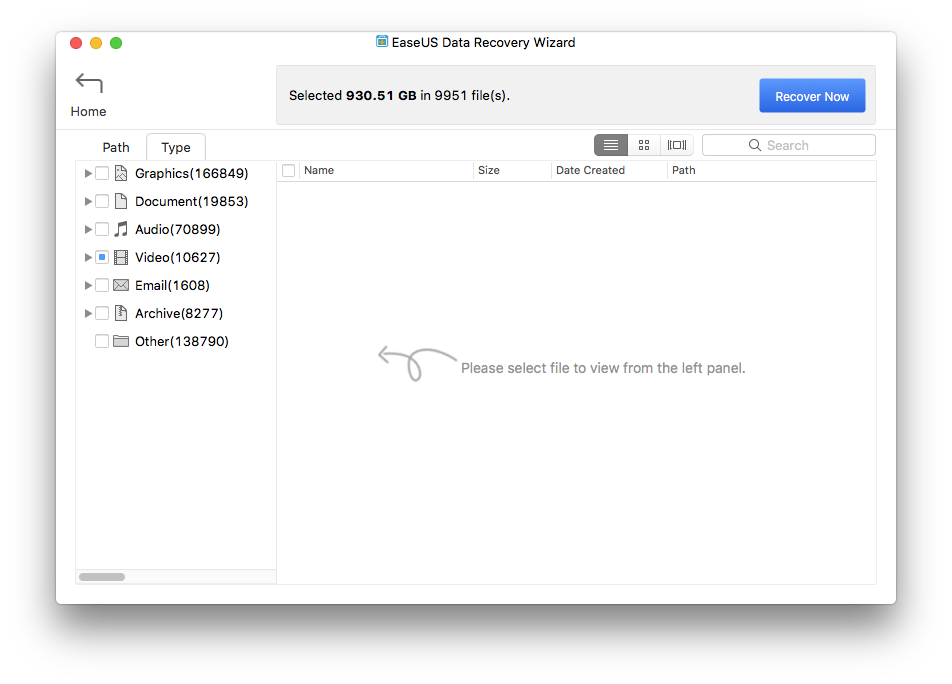Select the Archive(8277) row
952x684 pixels.
pyautogui.click(x=176, y=313)
